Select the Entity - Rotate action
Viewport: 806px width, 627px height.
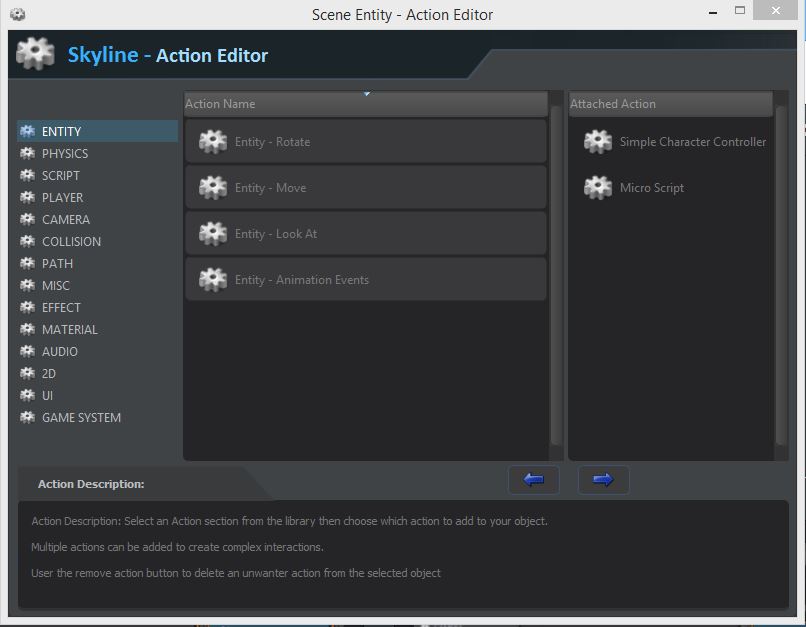tap(365, 141)
